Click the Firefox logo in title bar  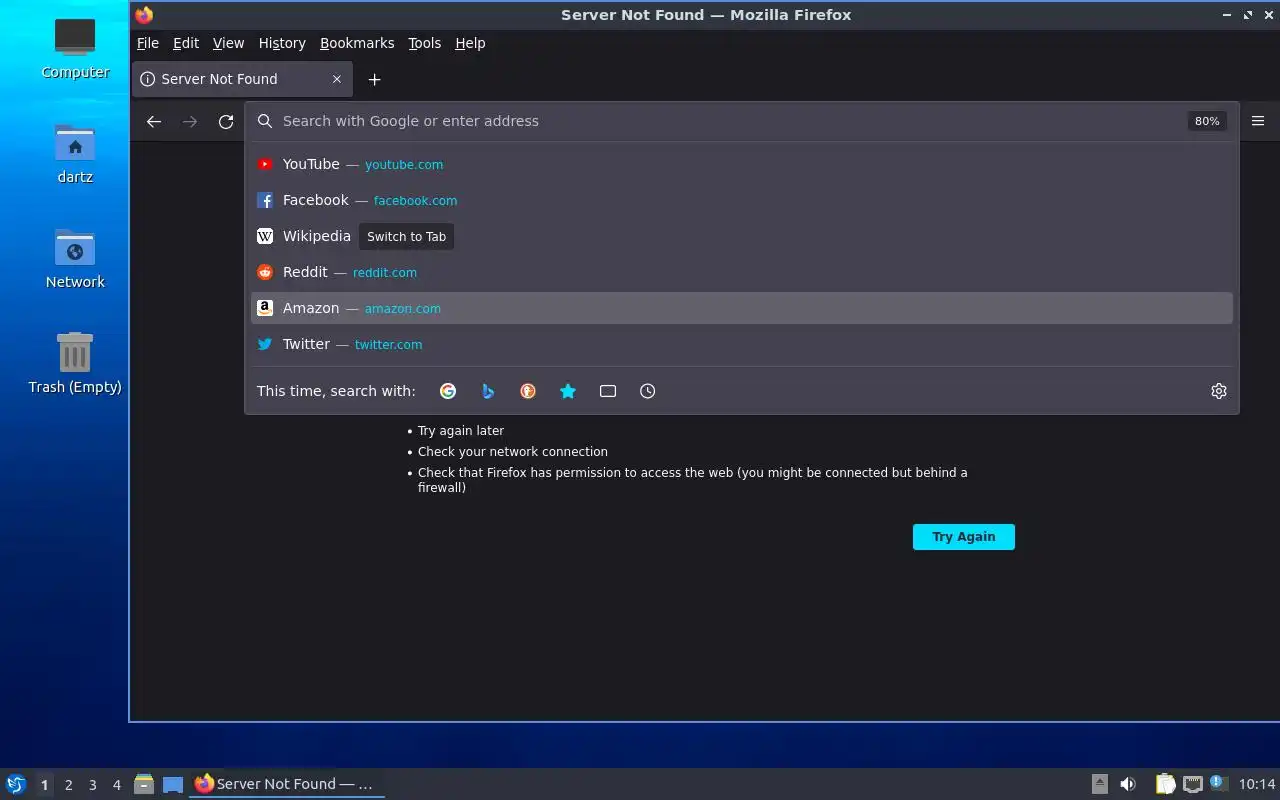click(x=145, y=15)
